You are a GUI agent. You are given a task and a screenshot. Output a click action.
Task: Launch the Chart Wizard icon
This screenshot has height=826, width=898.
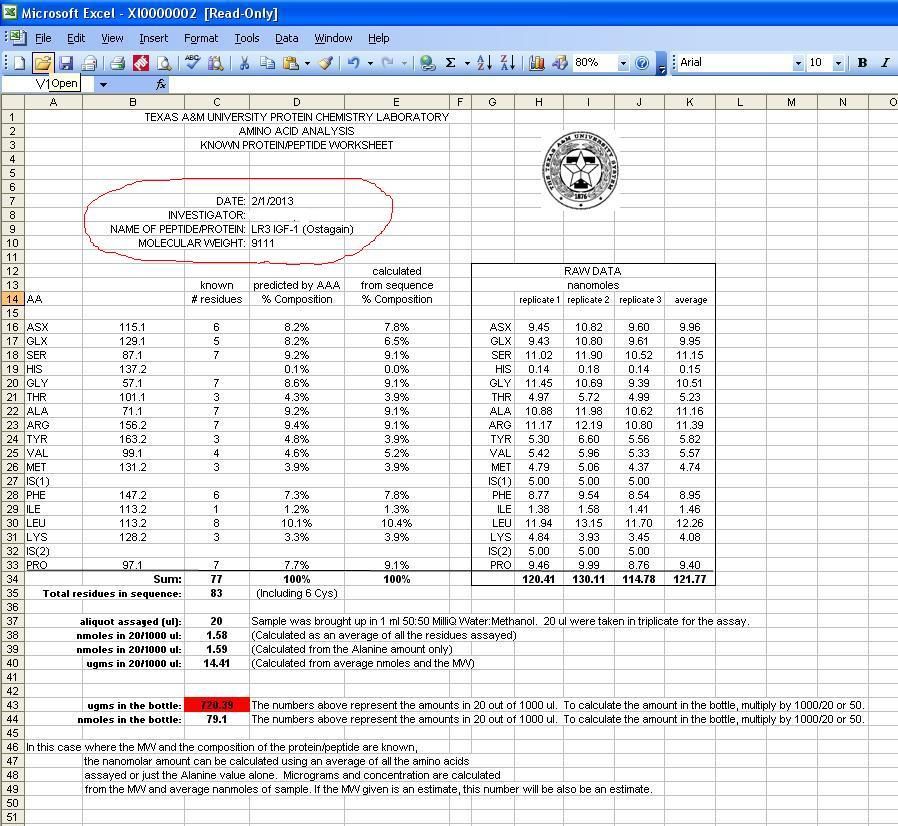(x=537, y=62)
